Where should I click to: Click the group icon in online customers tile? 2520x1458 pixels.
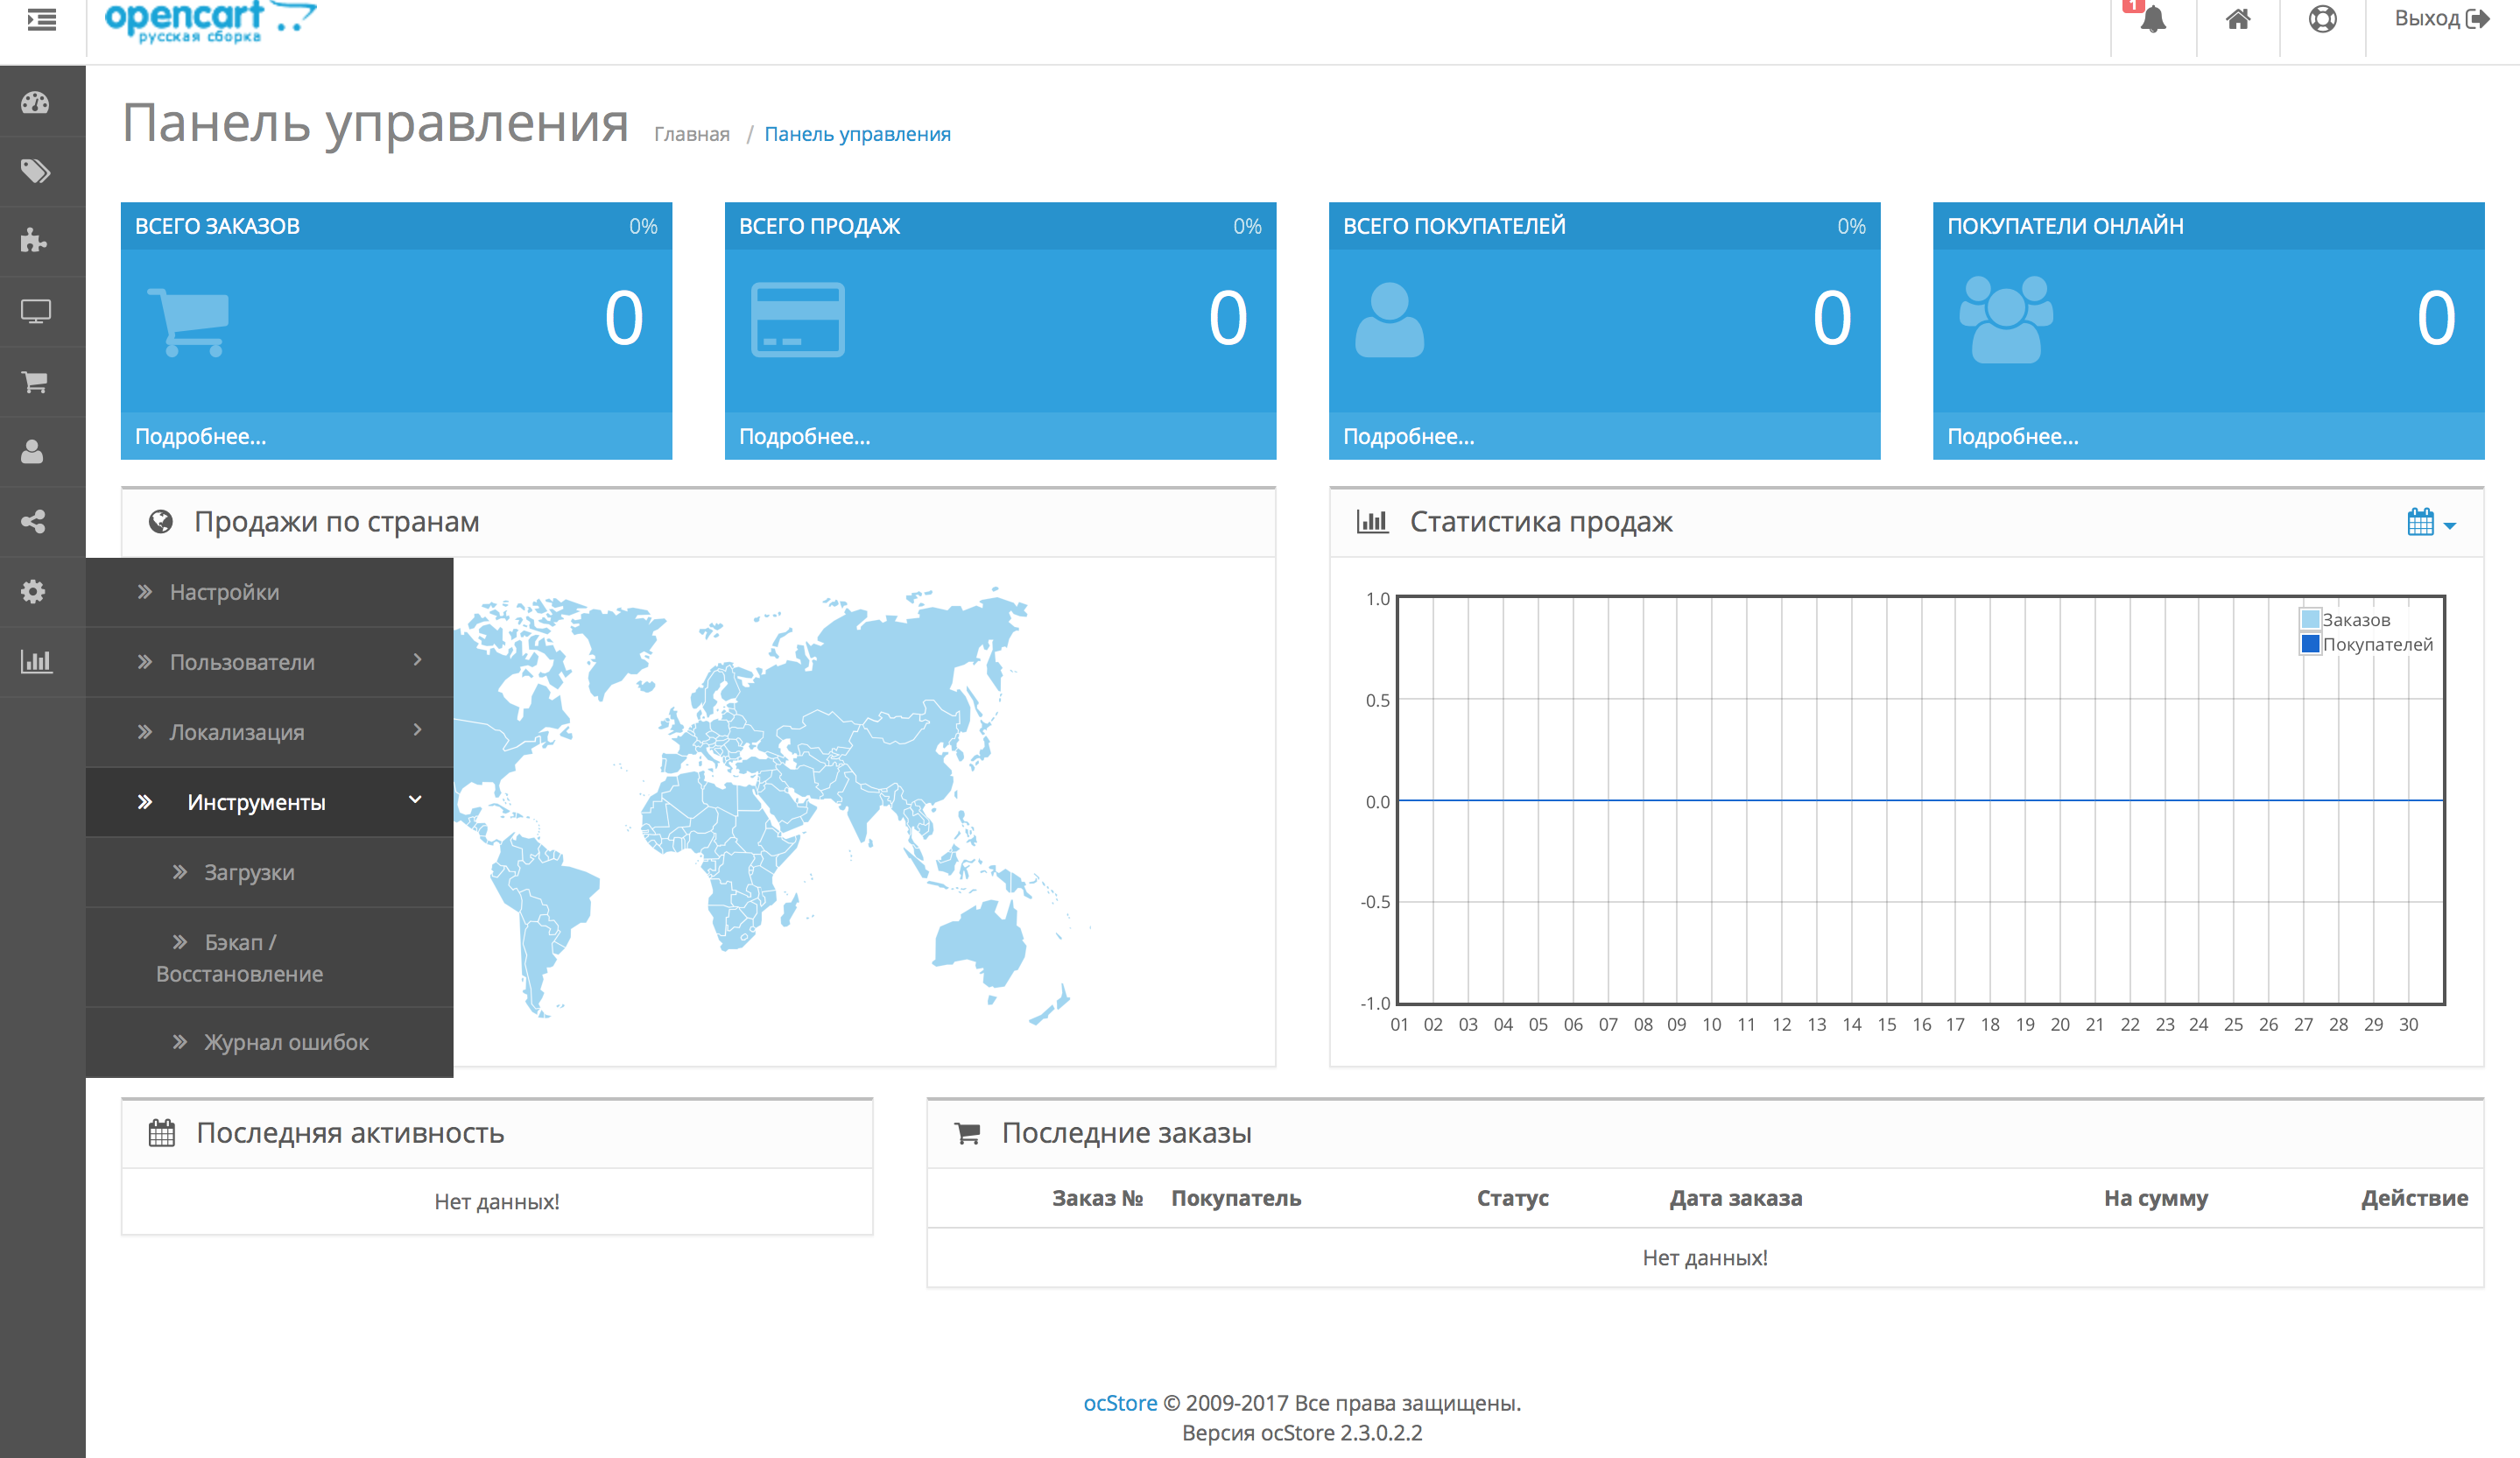pyautogui.click(x=2006, y=319)
